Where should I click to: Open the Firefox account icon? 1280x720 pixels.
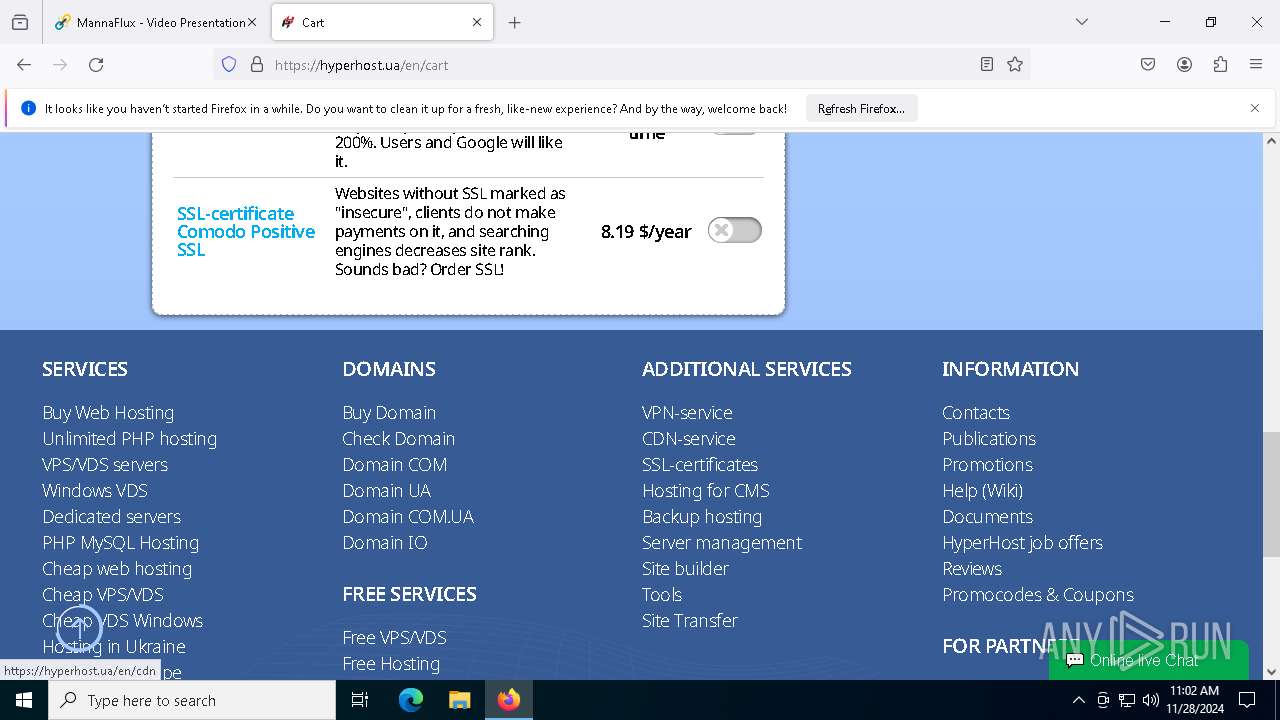(1184, 65)
